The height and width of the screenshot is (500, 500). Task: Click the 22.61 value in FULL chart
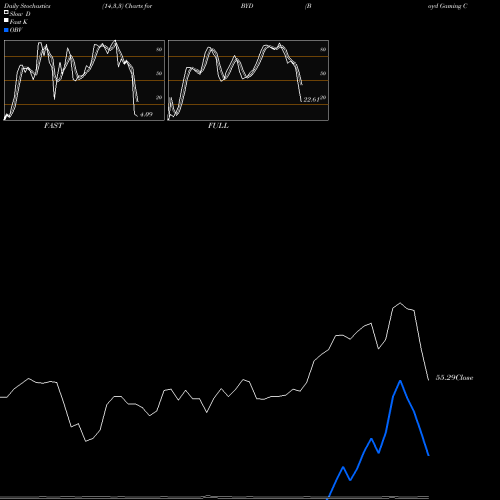(x=311, y=99)
